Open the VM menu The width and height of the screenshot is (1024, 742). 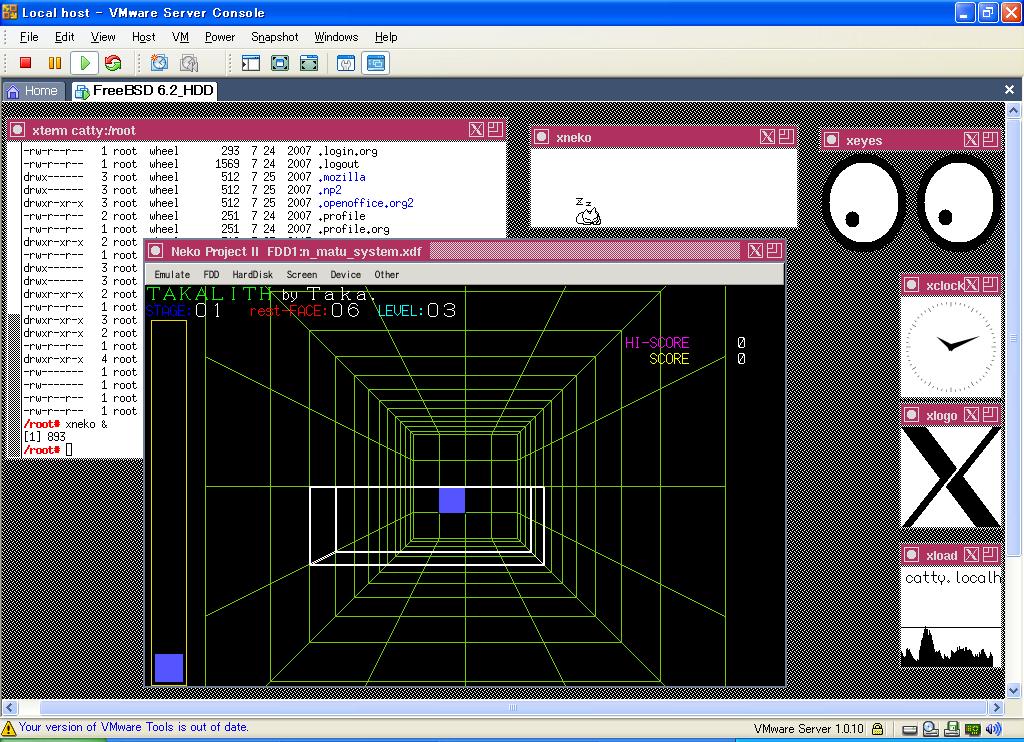click(x=180, y=37)
